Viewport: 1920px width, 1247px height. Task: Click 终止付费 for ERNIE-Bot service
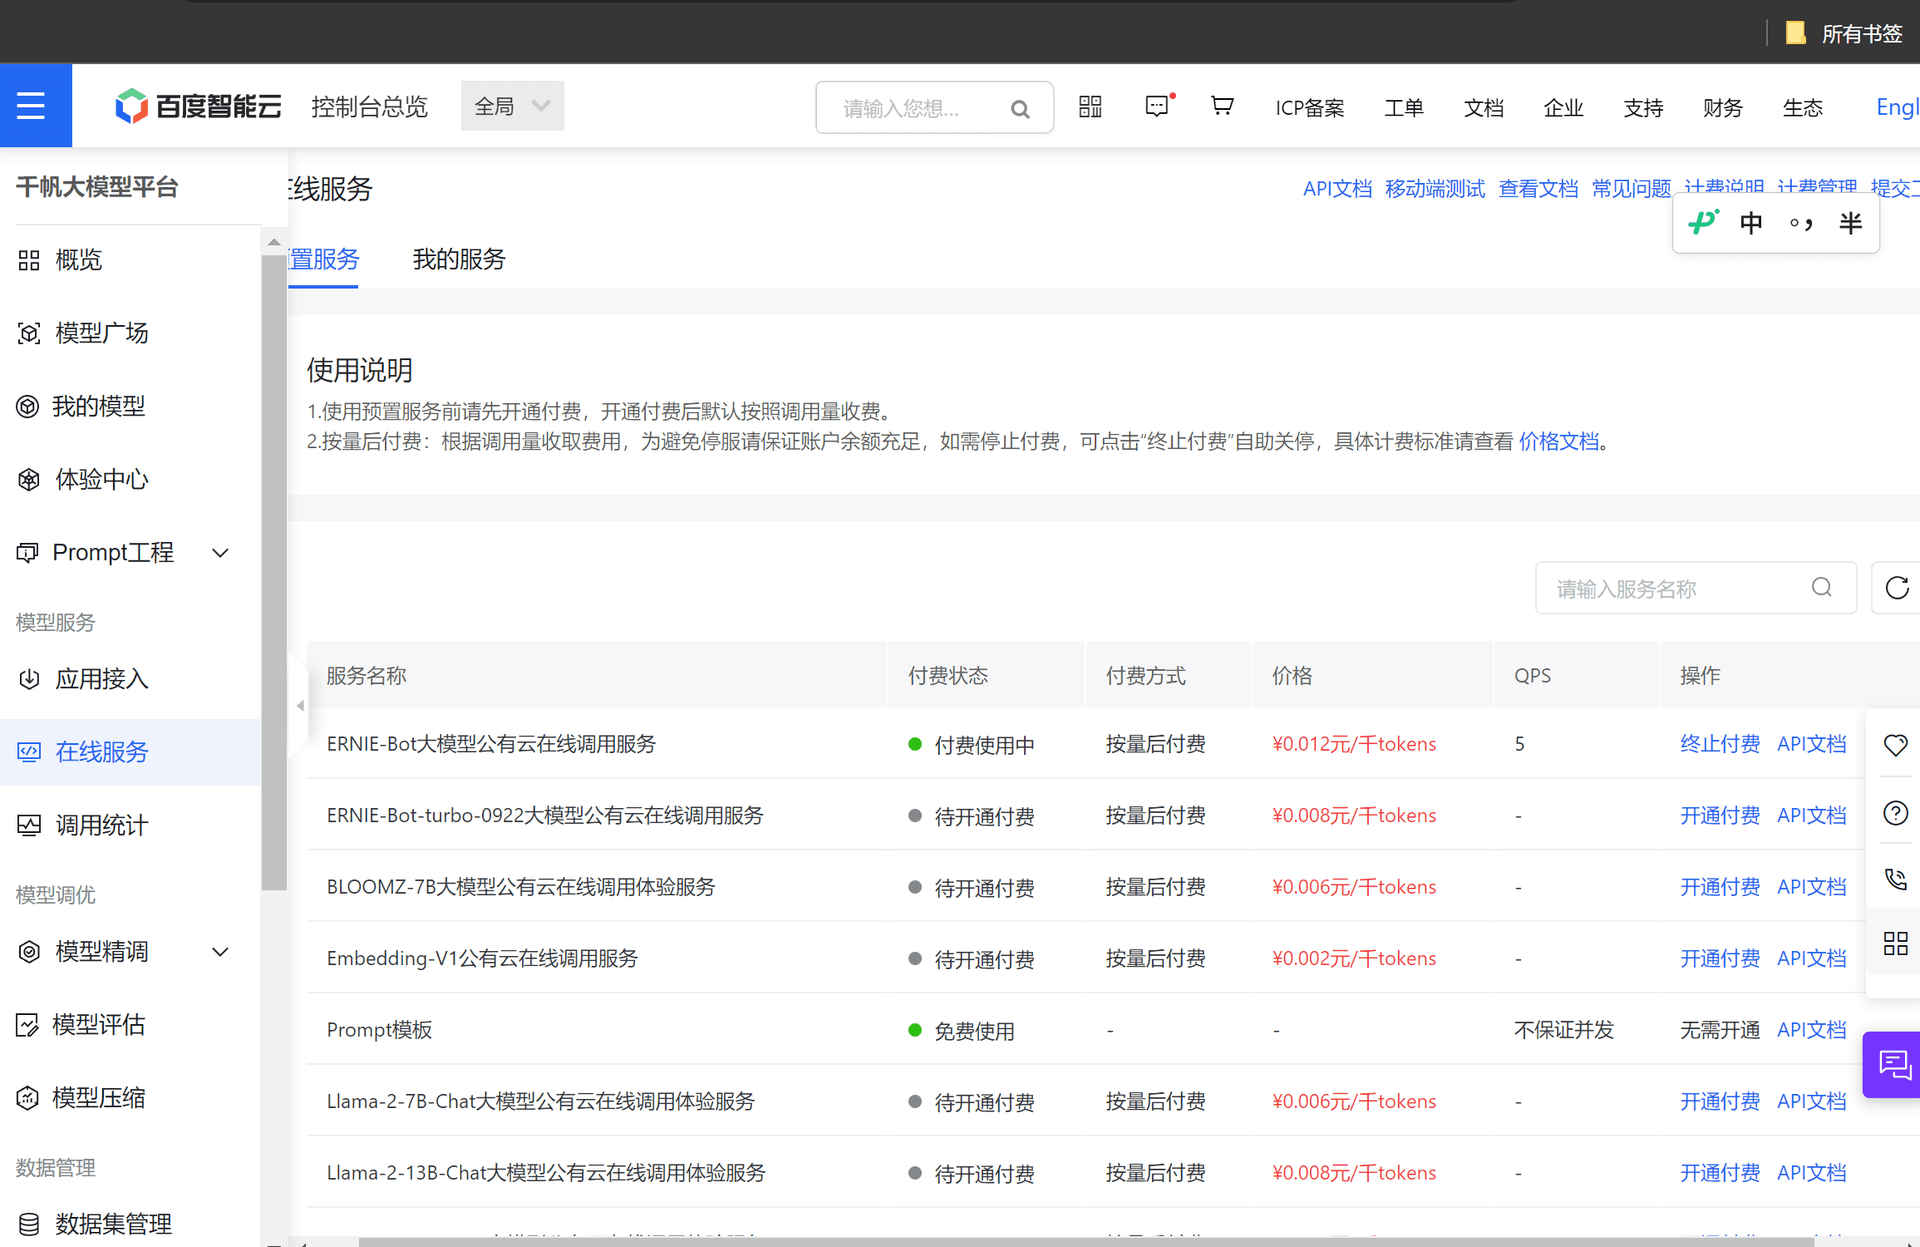coord(1720,744)
